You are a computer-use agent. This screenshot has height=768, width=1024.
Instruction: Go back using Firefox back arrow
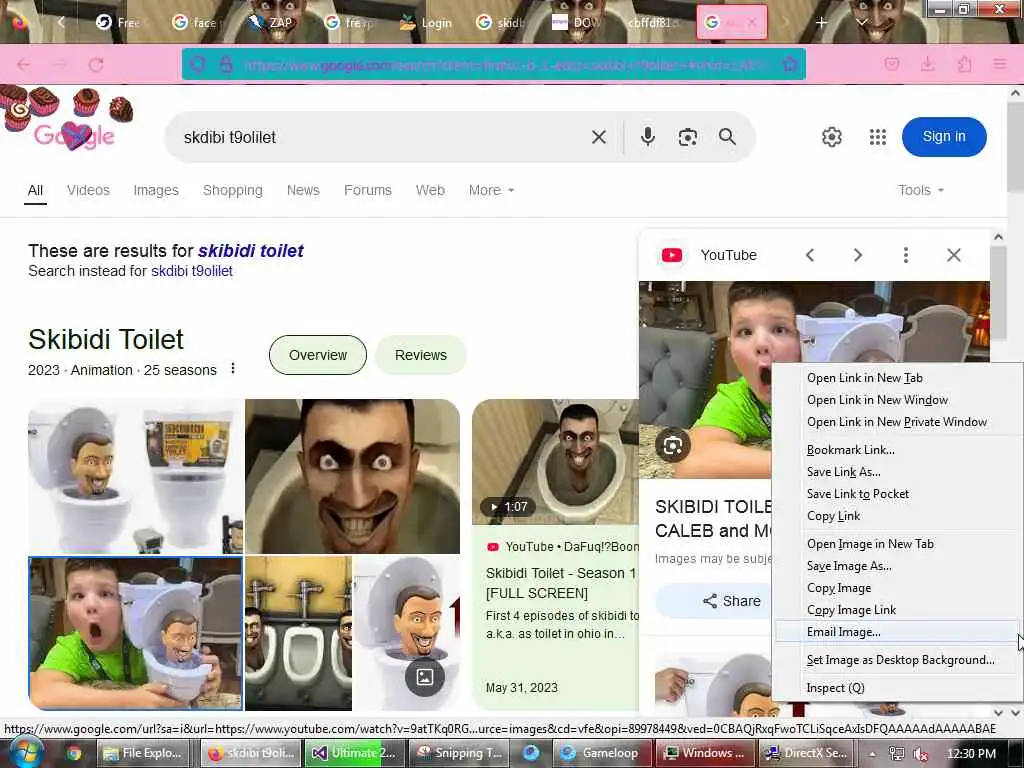(24, 65)
